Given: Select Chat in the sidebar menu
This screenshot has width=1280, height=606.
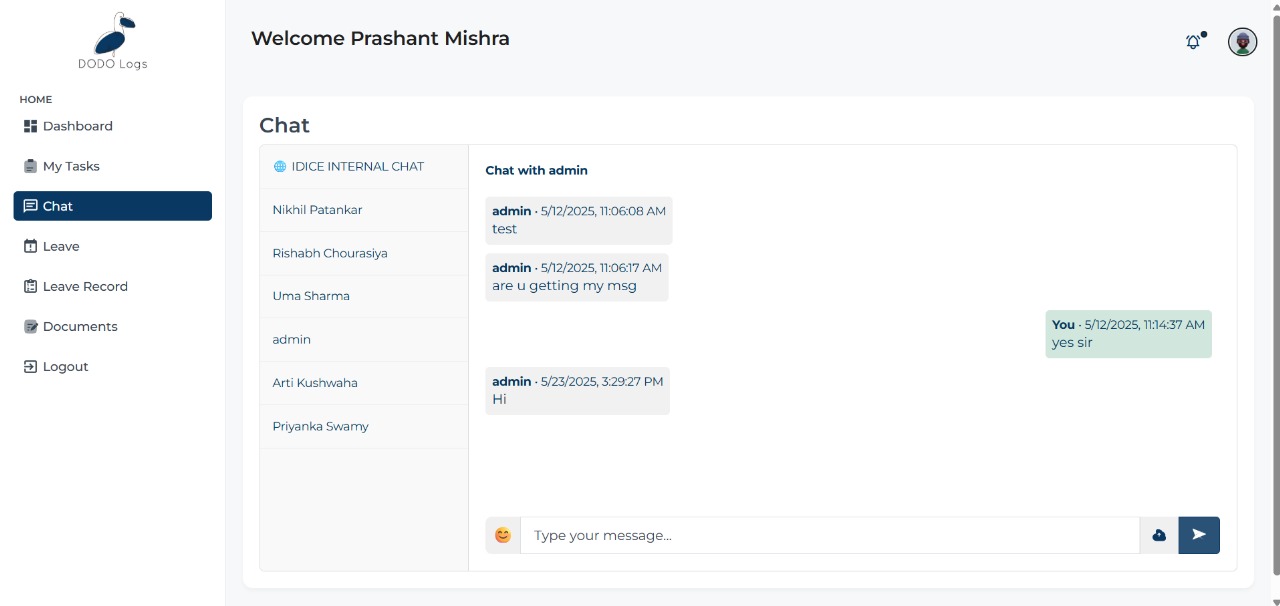Looking at the screenshot, I should tap(57, 206).
